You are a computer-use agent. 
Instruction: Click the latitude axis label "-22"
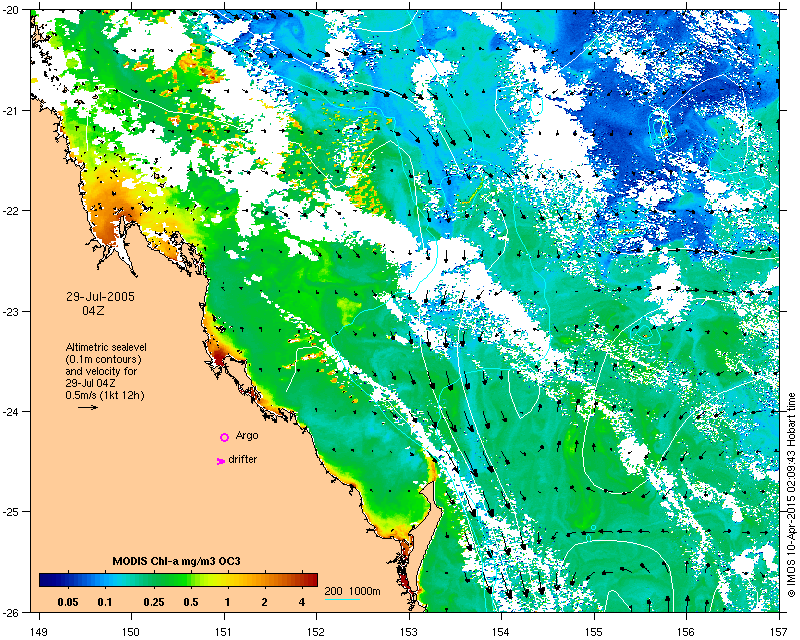(x=12, y=211)
